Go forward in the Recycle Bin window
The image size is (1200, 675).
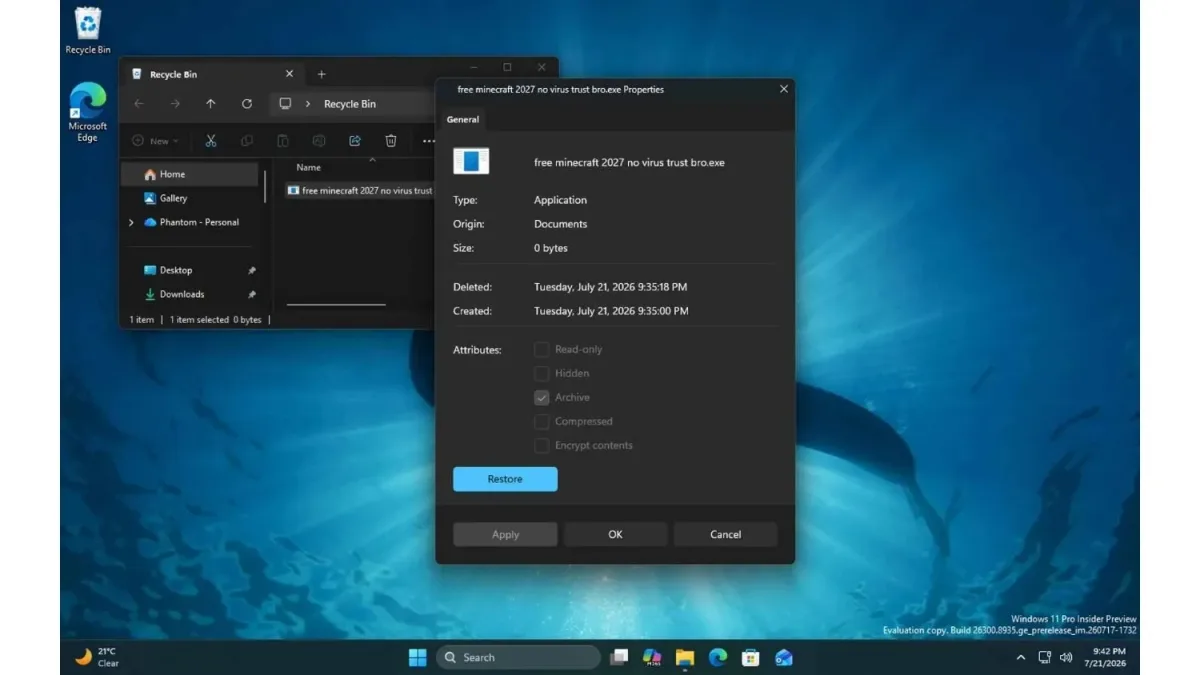(x=174, y=104)
